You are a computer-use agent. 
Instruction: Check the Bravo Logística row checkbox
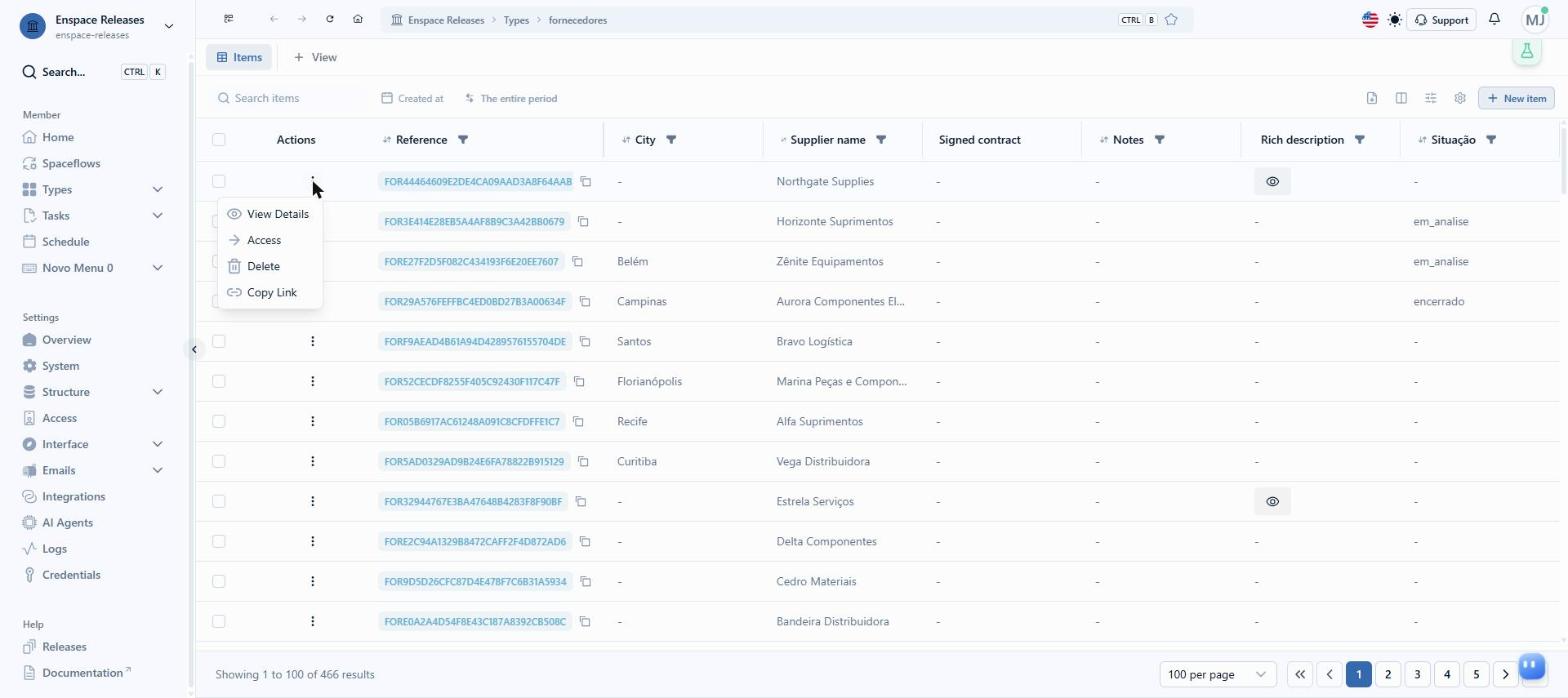219,341
